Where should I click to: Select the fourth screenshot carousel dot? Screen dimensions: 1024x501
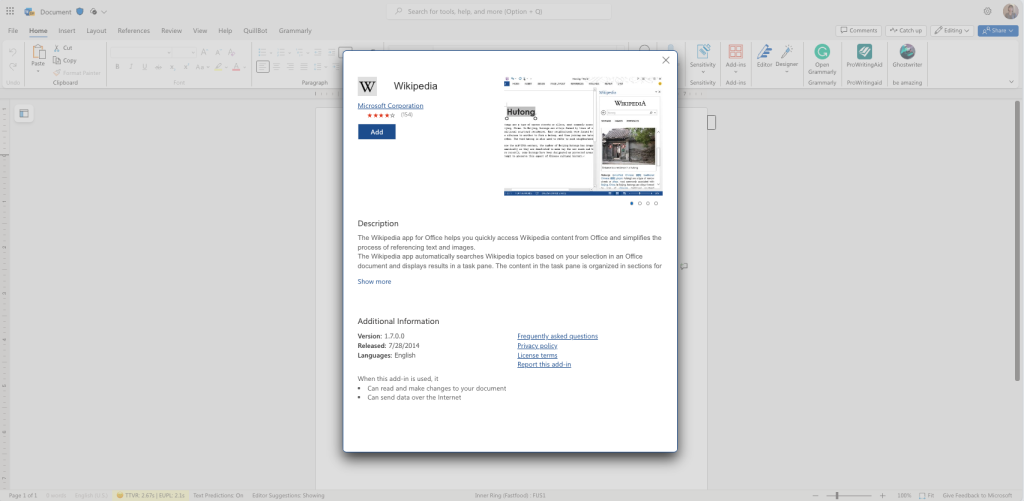pos(656,203)
